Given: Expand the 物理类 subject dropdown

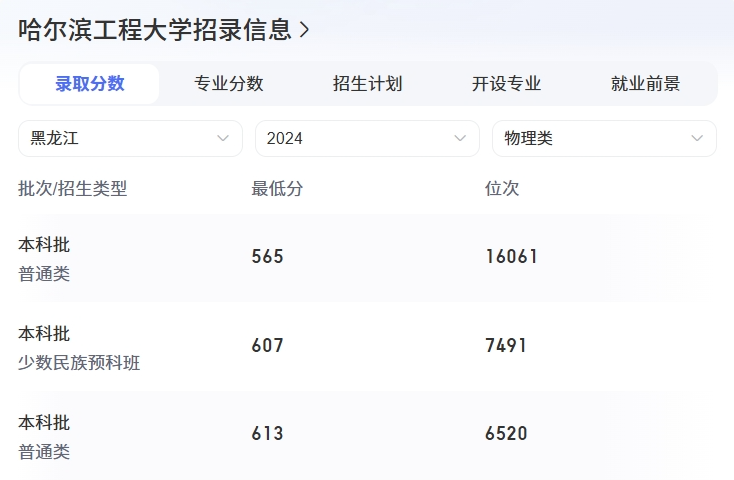Looking at the screenshot, I should [604, 139].
